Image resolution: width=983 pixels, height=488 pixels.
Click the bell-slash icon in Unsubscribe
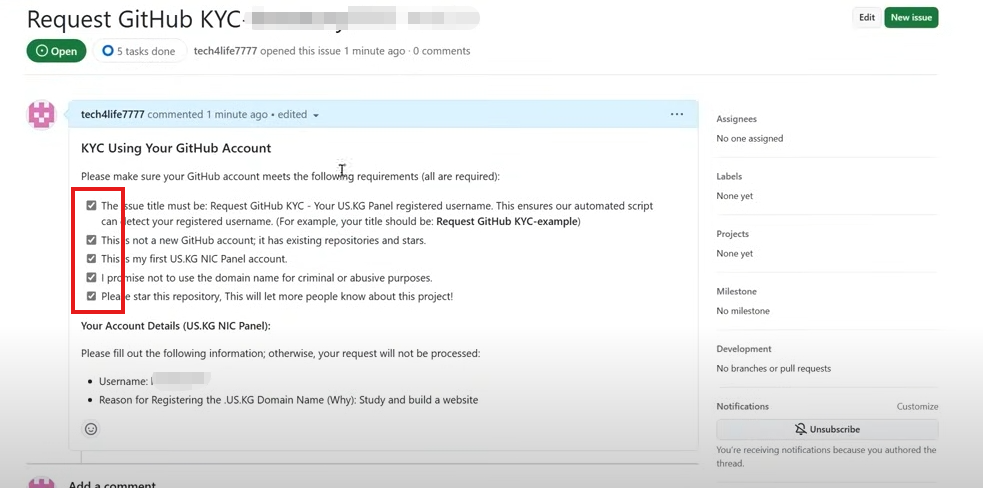pyautogui.click(x=800, y=429)
